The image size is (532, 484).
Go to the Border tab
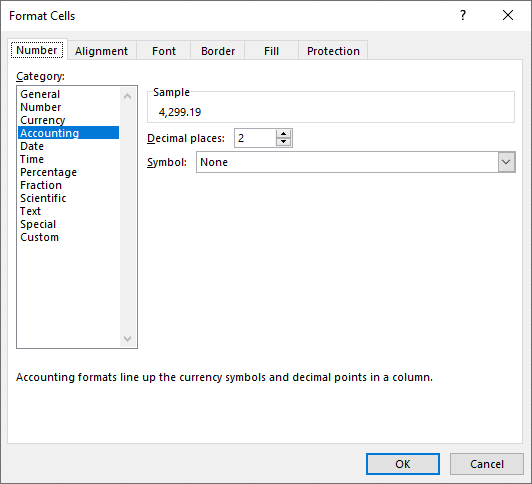pos(218,51)
